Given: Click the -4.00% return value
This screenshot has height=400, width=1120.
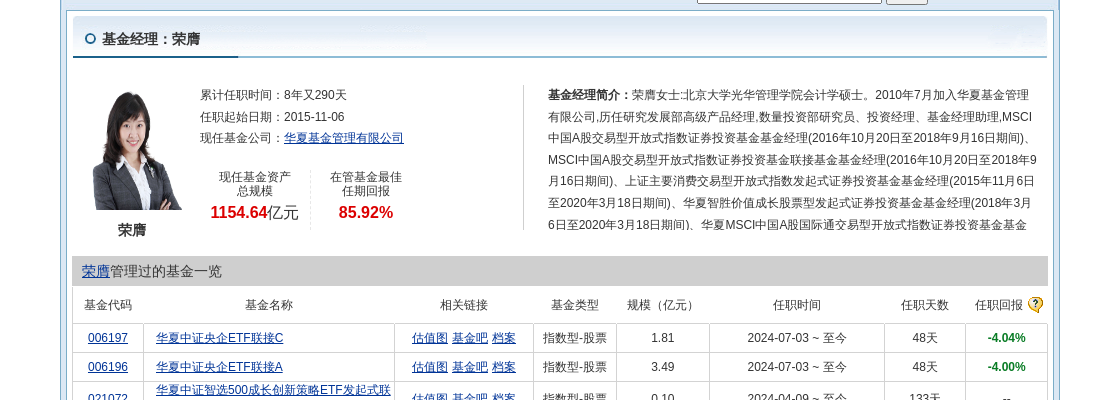Looking at the screenshot, I should pos(1006,367).
